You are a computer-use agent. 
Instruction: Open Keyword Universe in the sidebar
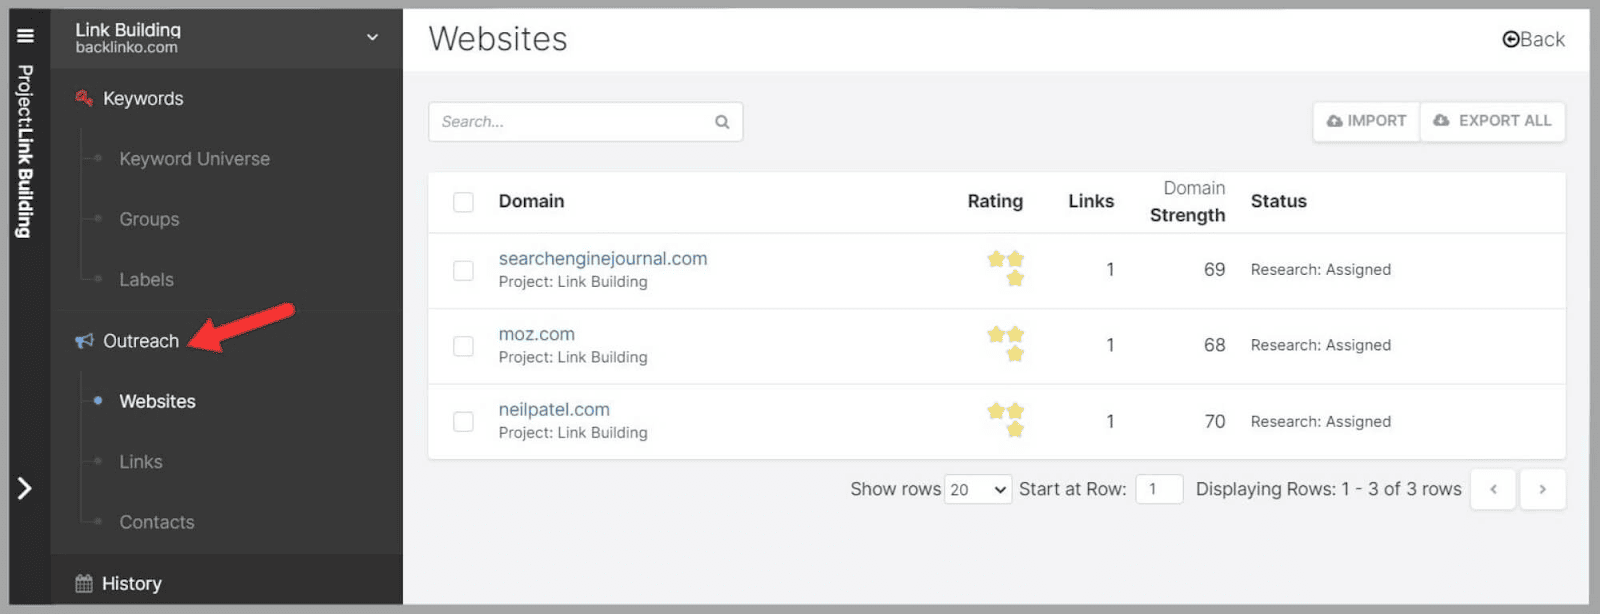coord(194,159)
